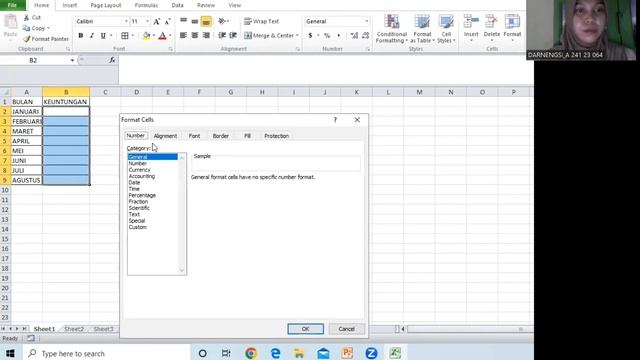Viewport: 640px width, 360px height.
Task: Open PowerPoint from the taskbar
Action: pyautogui.click(x=347, y=353)
